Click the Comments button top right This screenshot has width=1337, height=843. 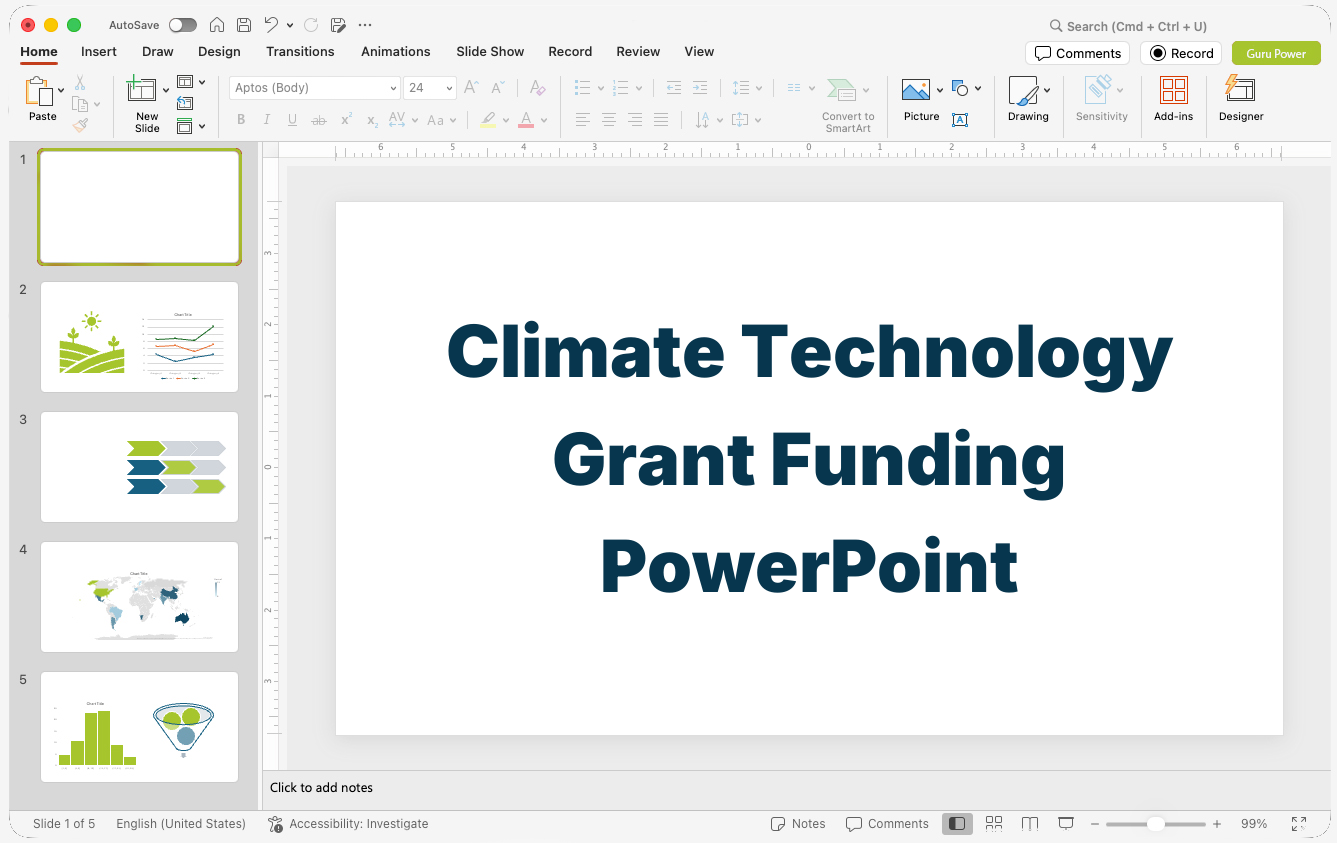1078,53
